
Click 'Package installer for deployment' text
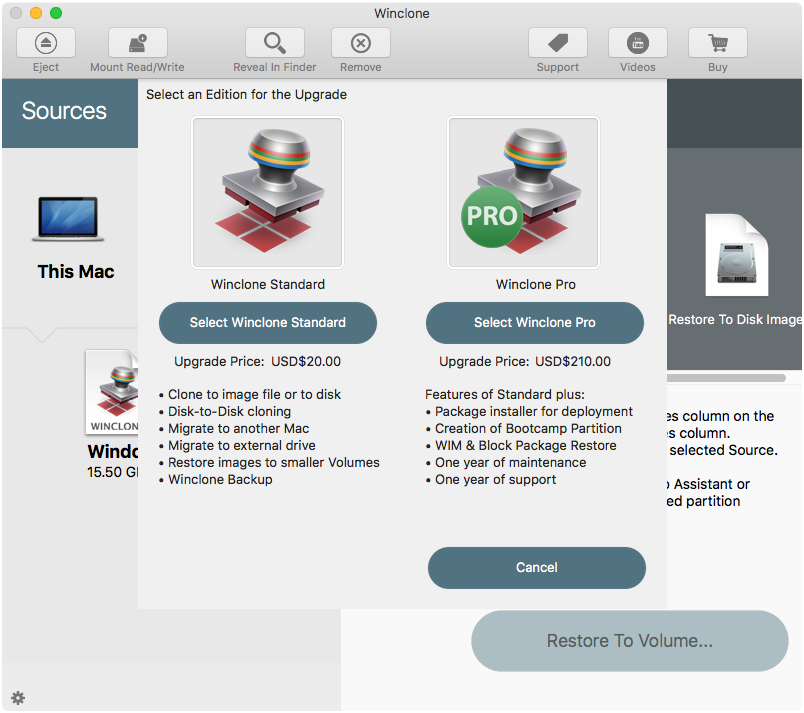pos(534,411)
